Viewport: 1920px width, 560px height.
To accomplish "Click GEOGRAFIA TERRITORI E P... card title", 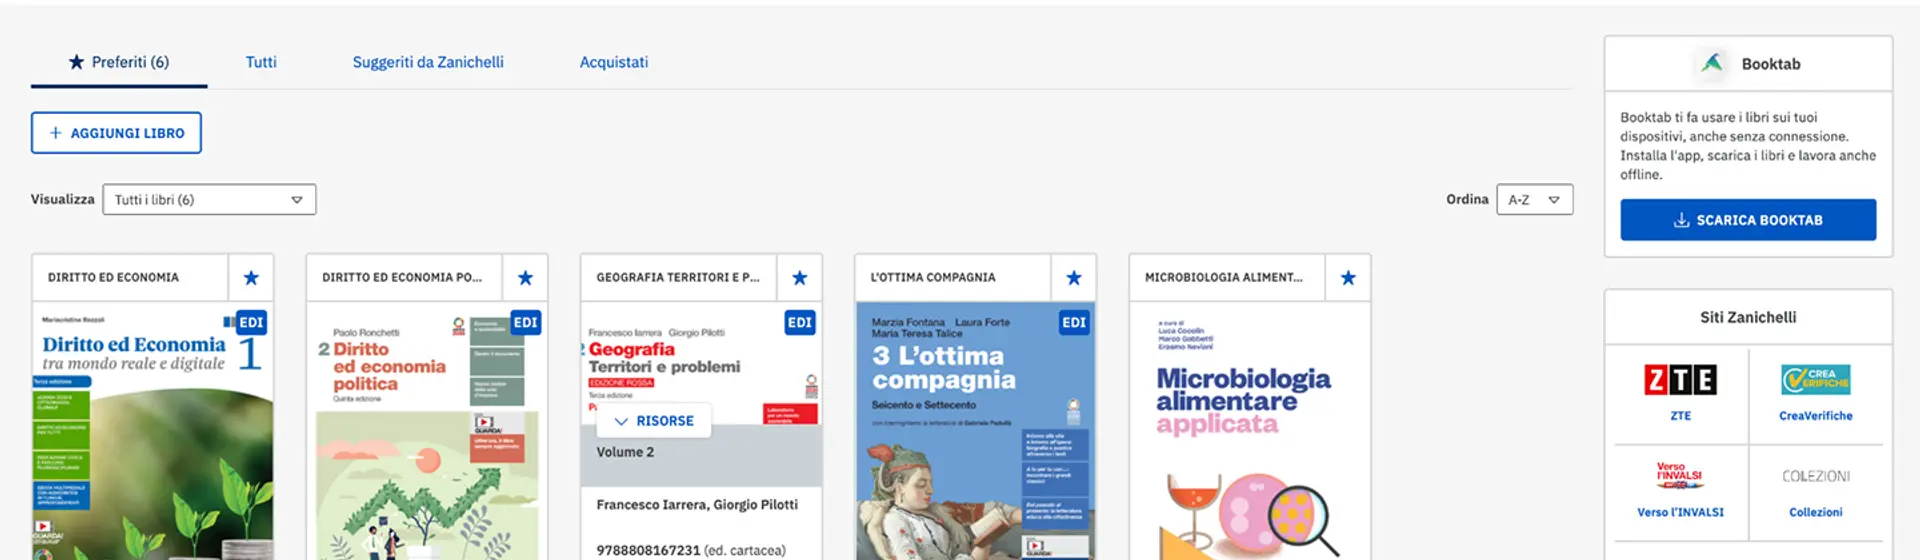I will [678, 278].
